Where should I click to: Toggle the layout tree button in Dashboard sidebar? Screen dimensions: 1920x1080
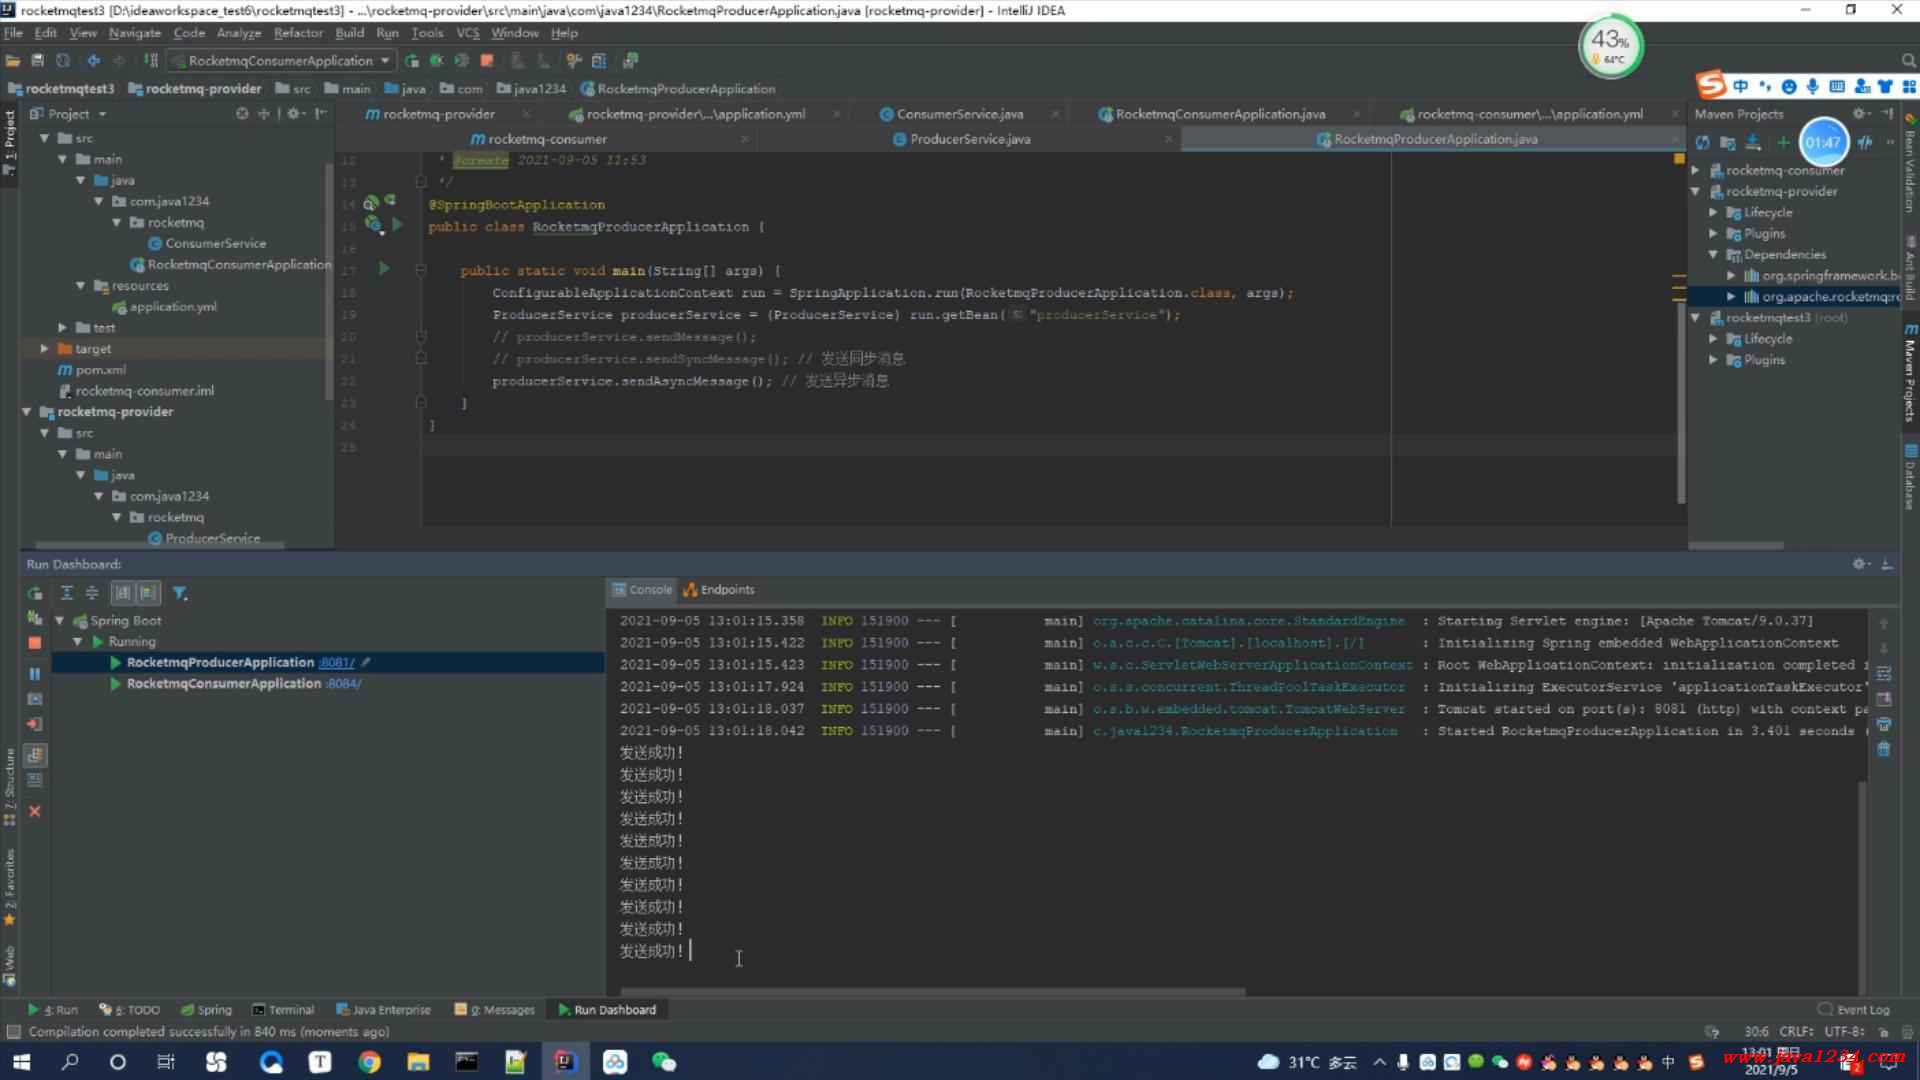35,755
